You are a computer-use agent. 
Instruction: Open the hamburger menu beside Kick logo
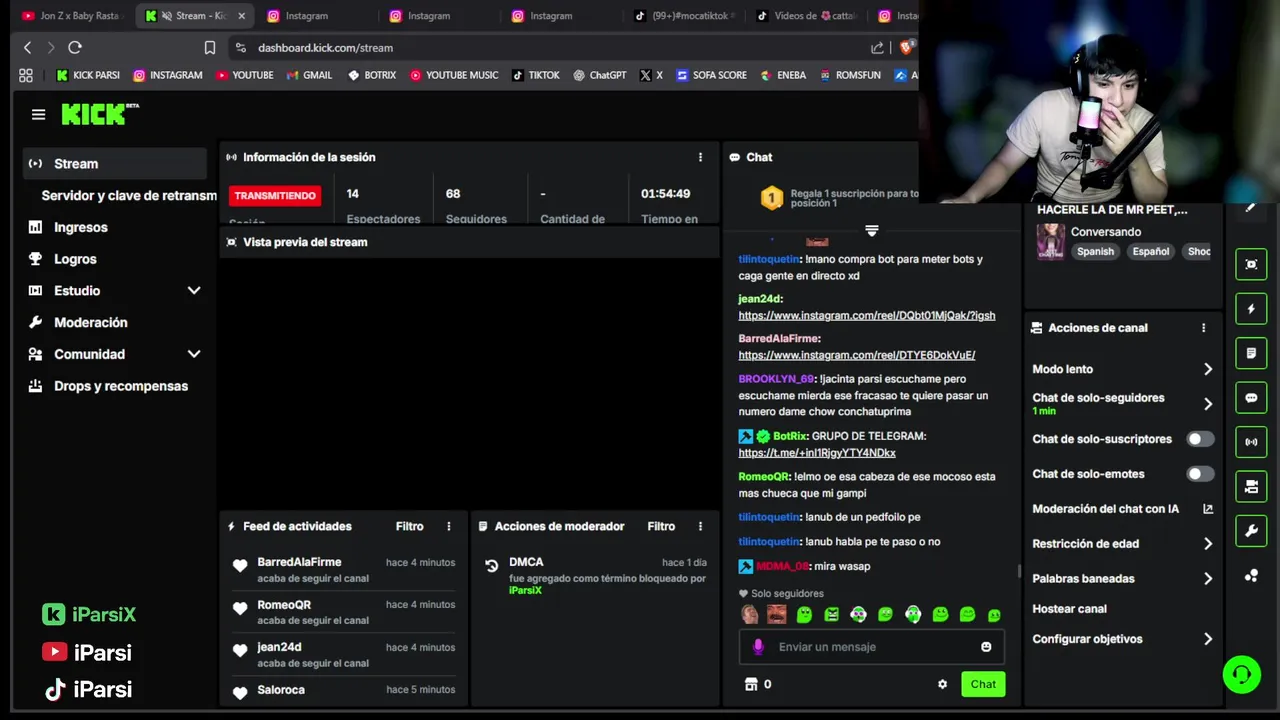(38, 115)
